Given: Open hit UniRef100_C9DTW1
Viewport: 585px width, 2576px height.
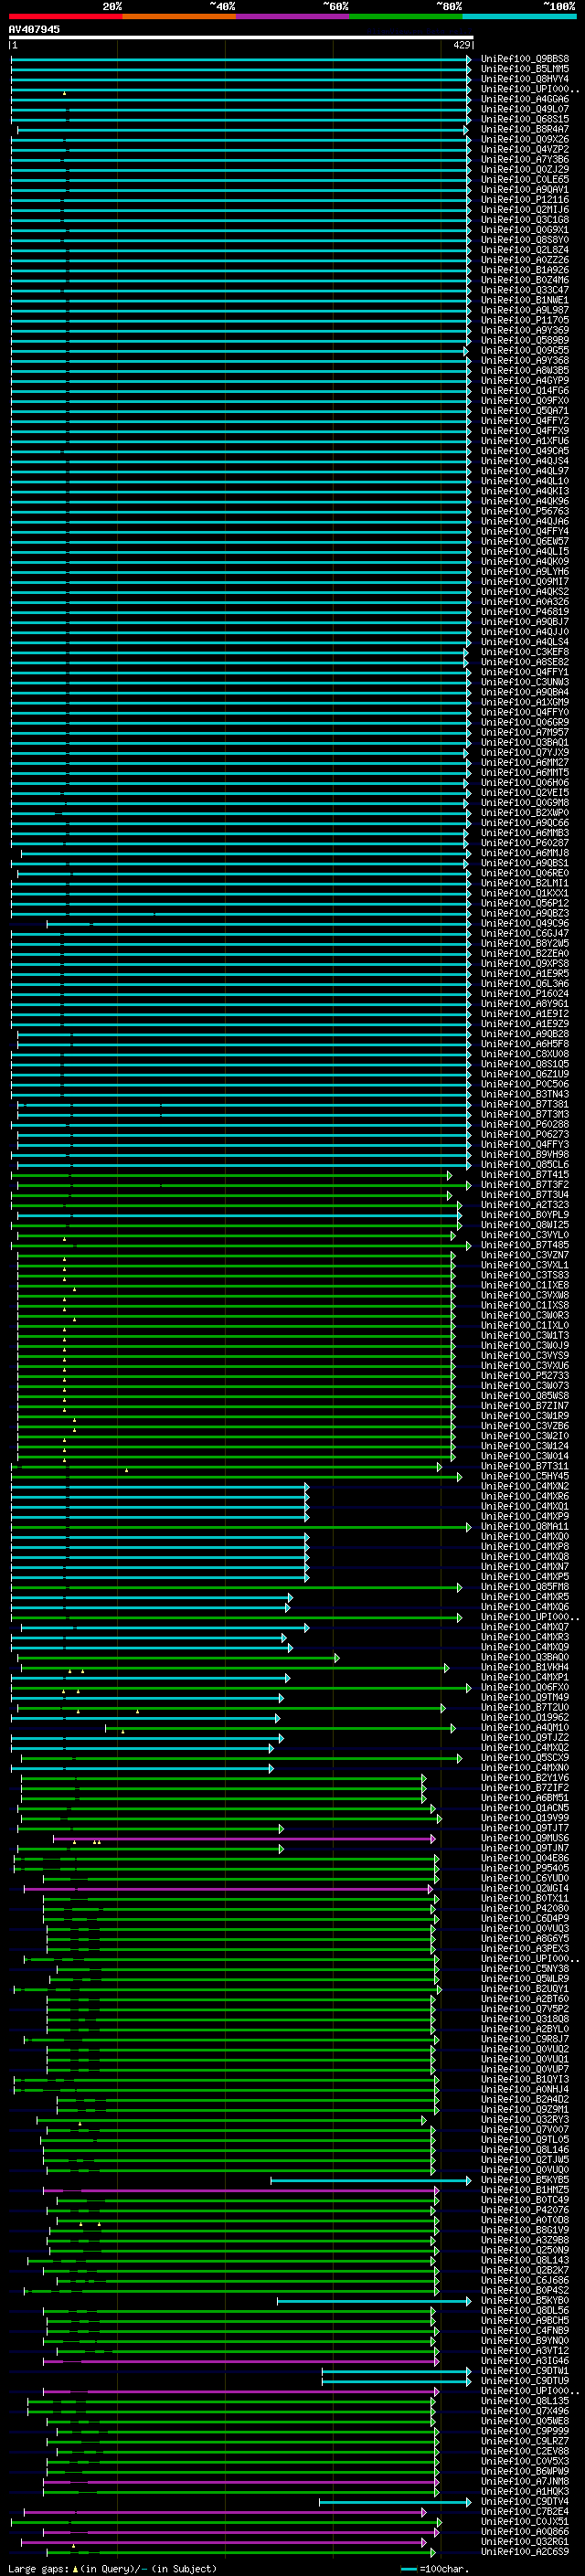Looking at the screenshot, I should (x=525, y=2370).
